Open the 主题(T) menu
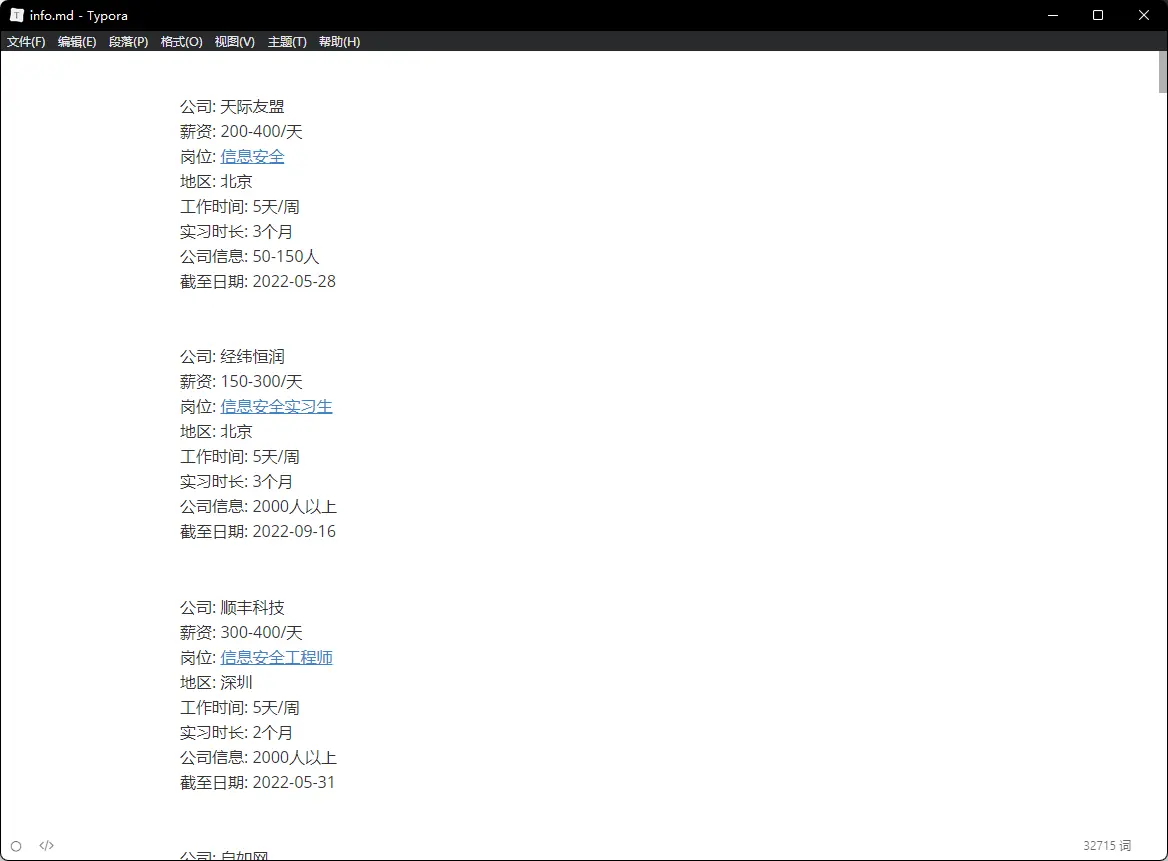 [x=287, y=42]
